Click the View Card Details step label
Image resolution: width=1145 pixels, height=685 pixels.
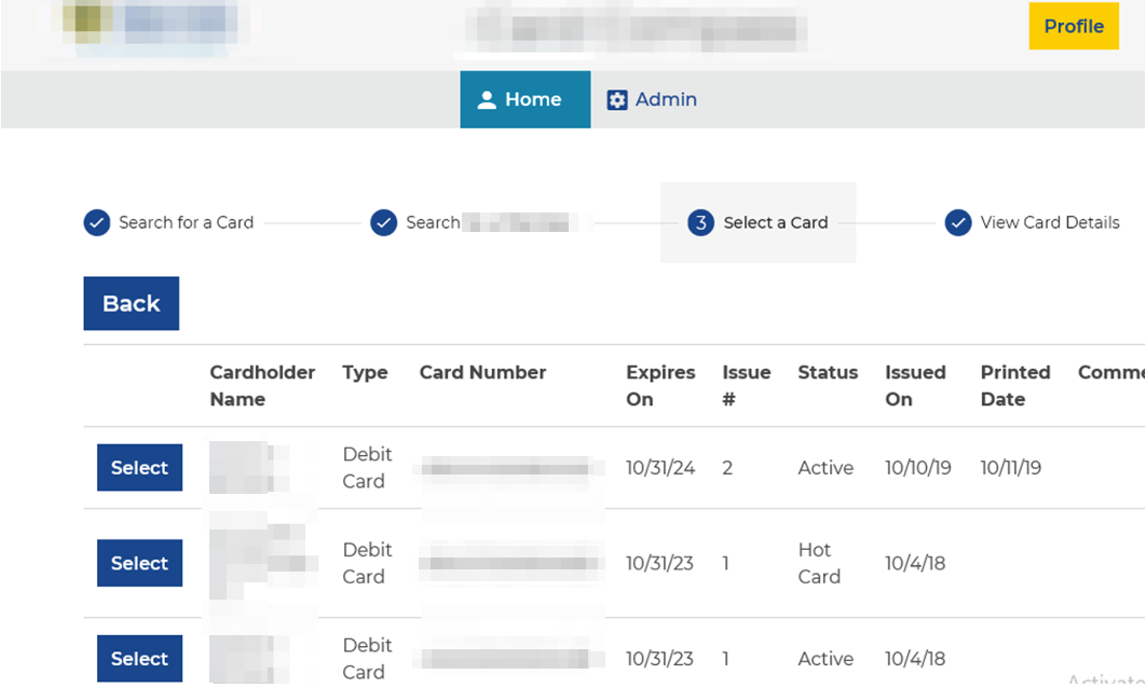coord(1049,222)
